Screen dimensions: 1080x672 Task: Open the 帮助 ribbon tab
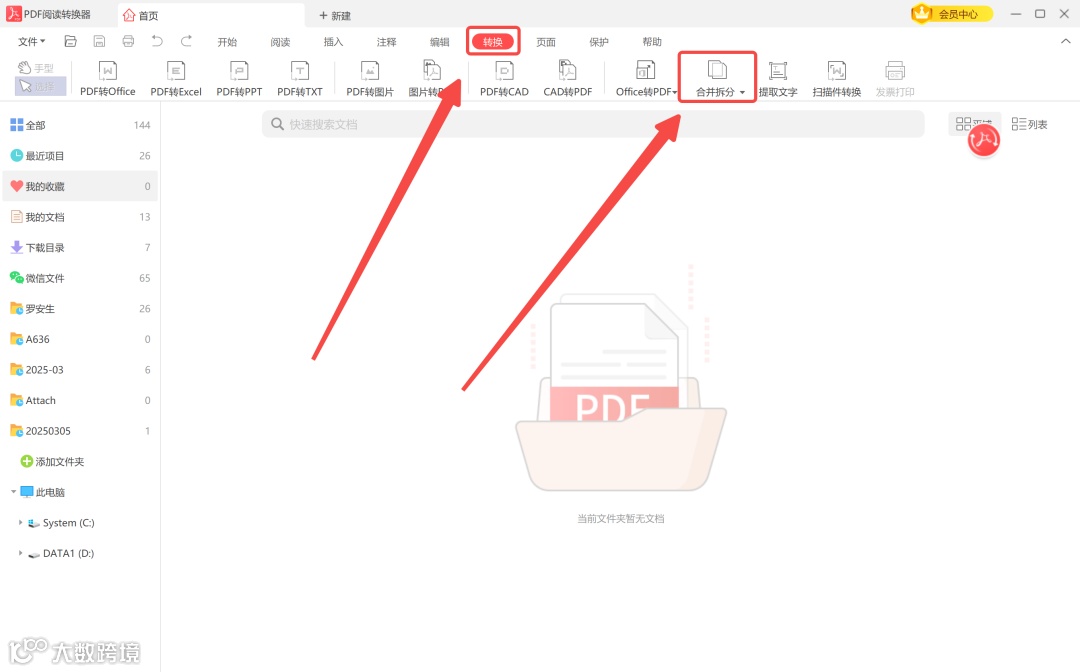(x=652, y=42)
